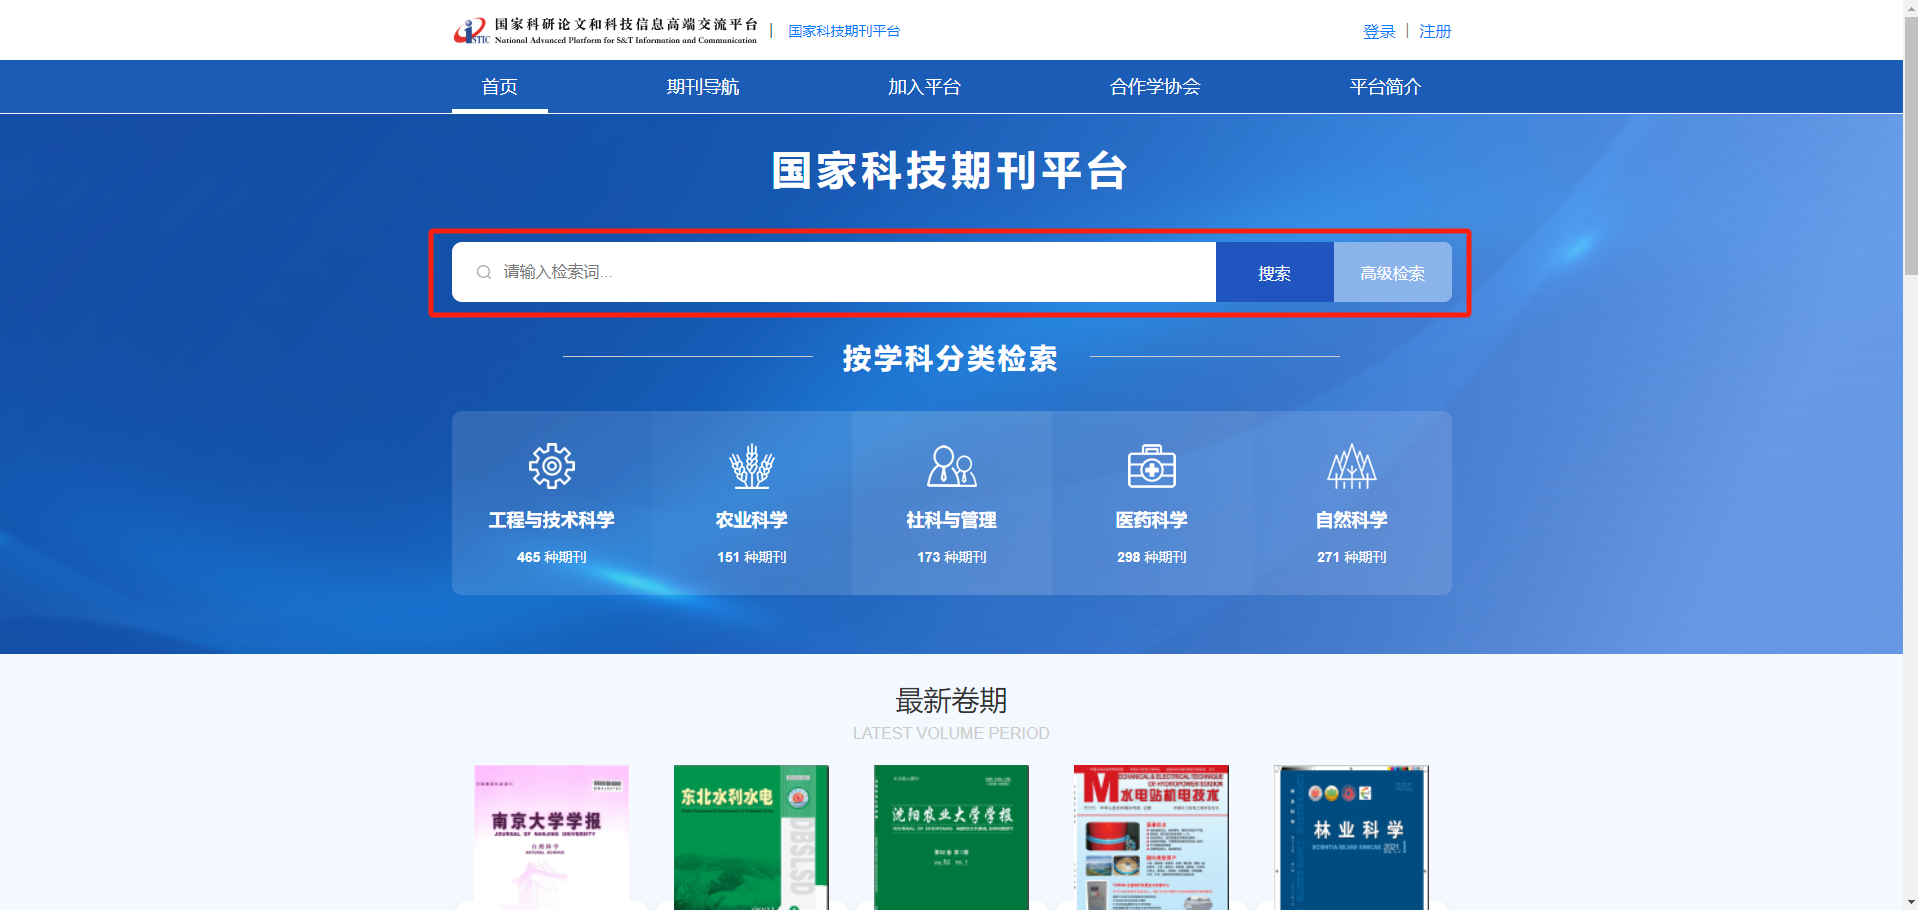Click the 搜索 button
Viewport: 1918px width, 910px height.
click(1275, 272)
